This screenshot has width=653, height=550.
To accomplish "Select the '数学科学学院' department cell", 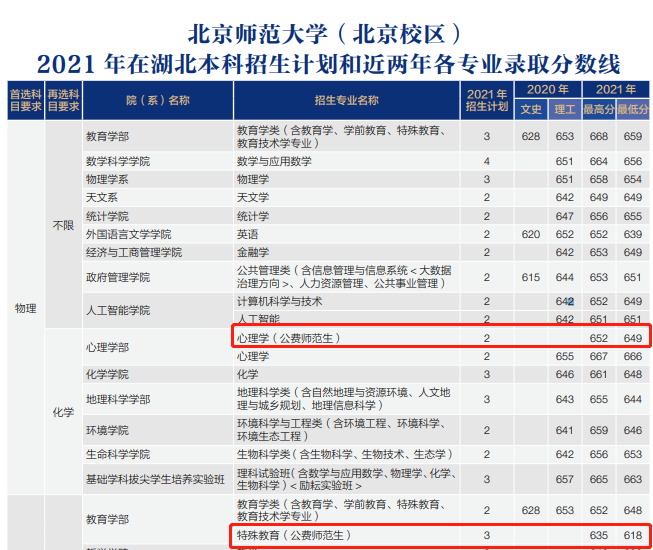I will 158,161.
